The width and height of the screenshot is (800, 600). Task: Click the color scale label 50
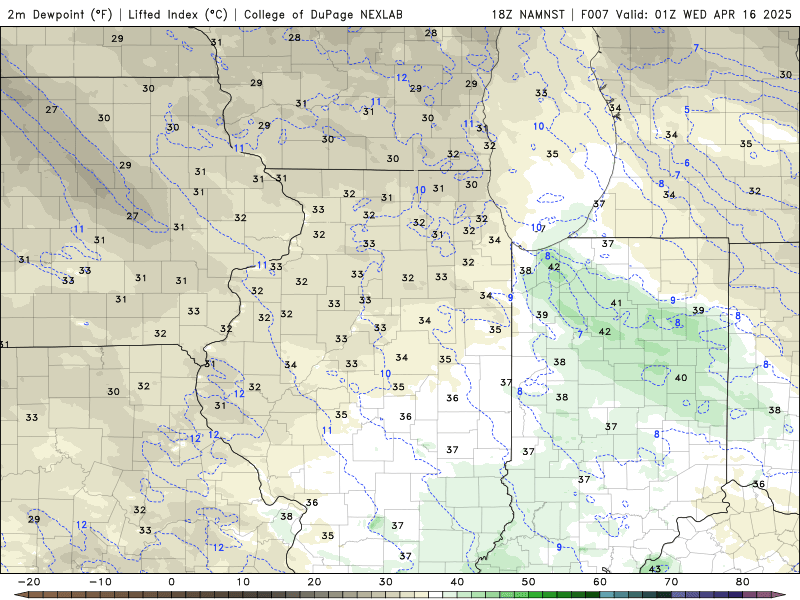tap(529, 582)
